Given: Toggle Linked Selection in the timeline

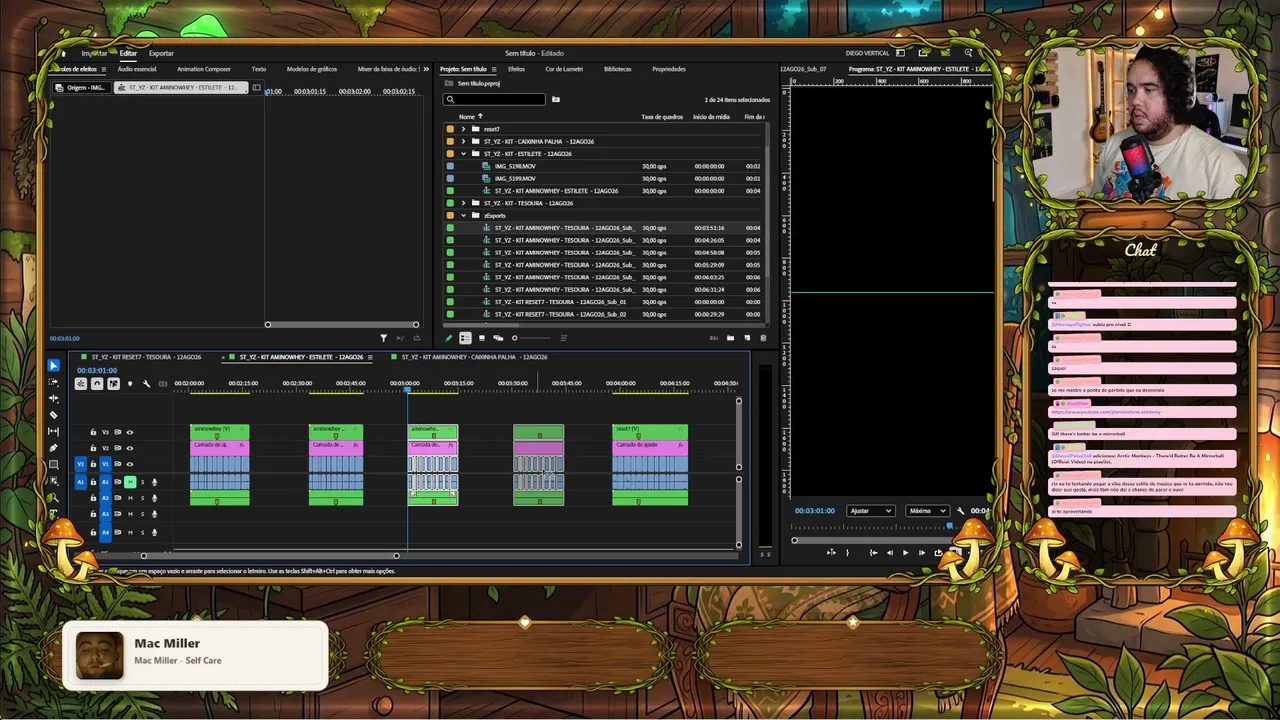Looking at the screenshot, I should [113, 384].
